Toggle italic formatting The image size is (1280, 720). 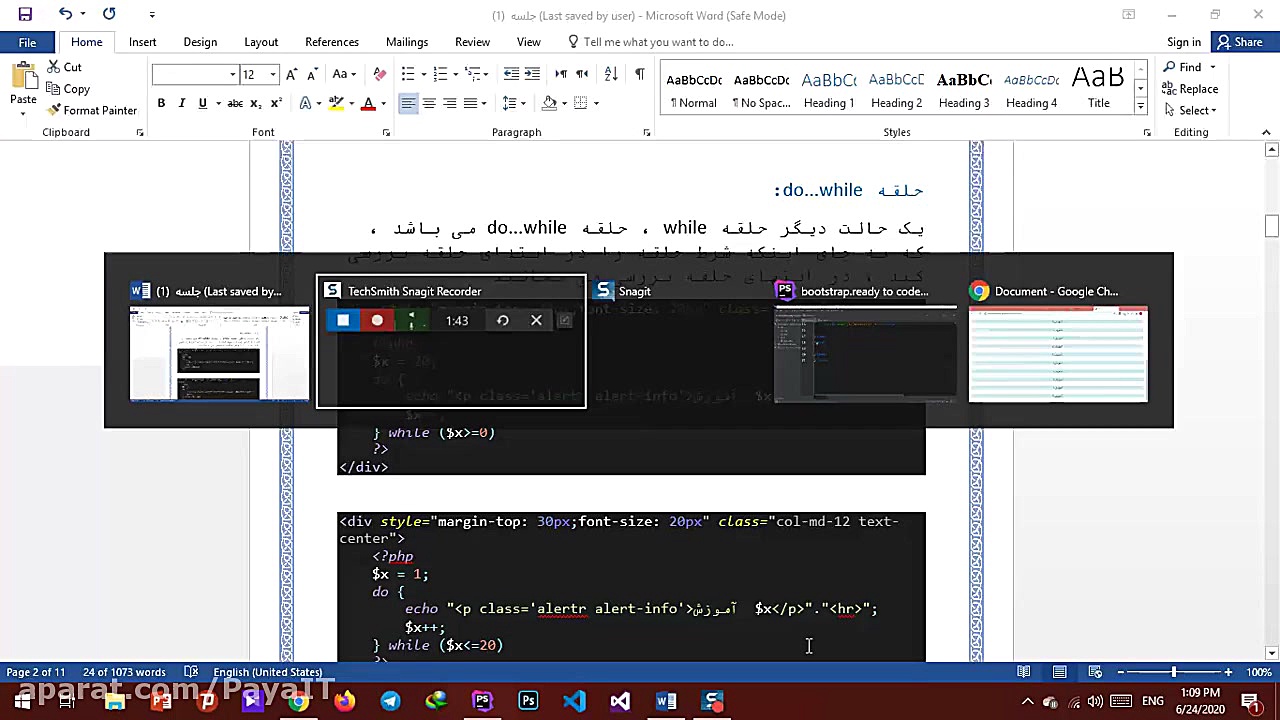tap(181, 103)
